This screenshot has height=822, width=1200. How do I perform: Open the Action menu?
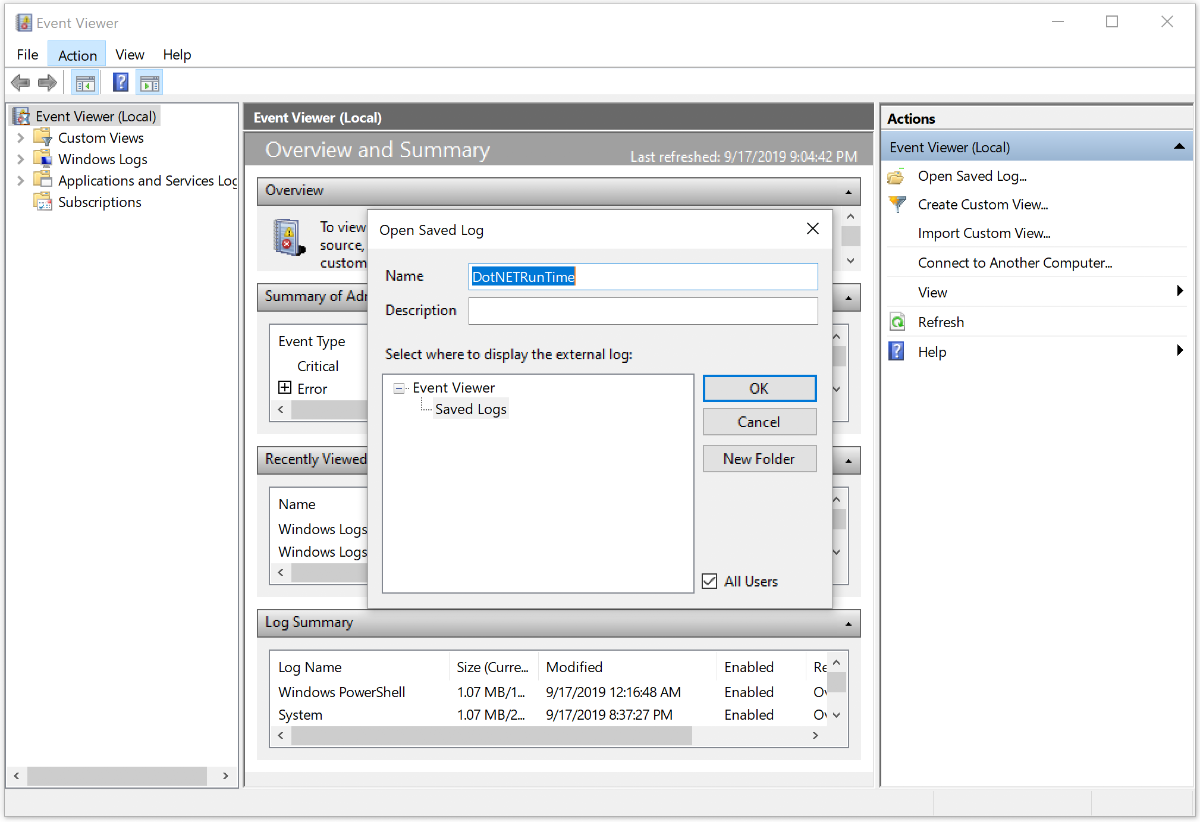(77, 54)
